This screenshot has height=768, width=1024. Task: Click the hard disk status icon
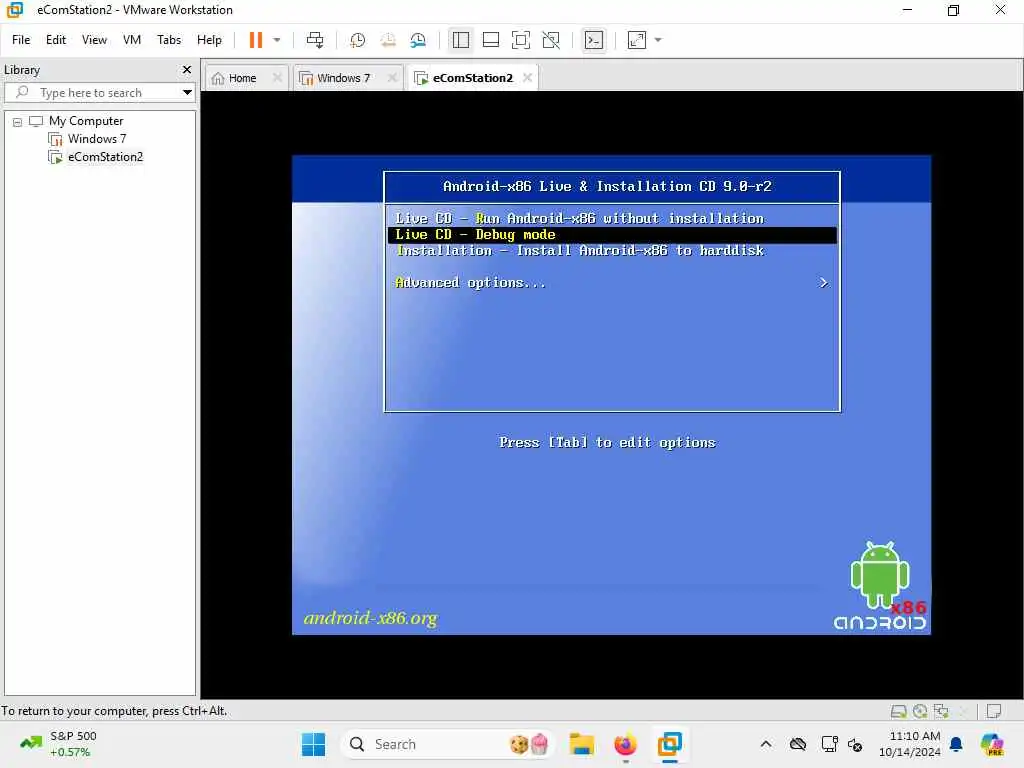(x=899, y=711)
